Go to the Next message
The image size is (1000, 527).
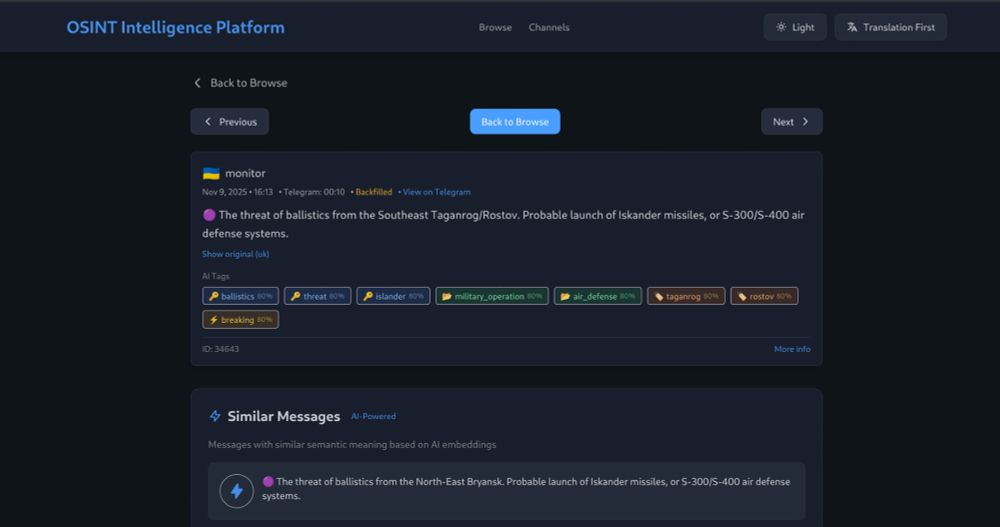pos(791,121)
